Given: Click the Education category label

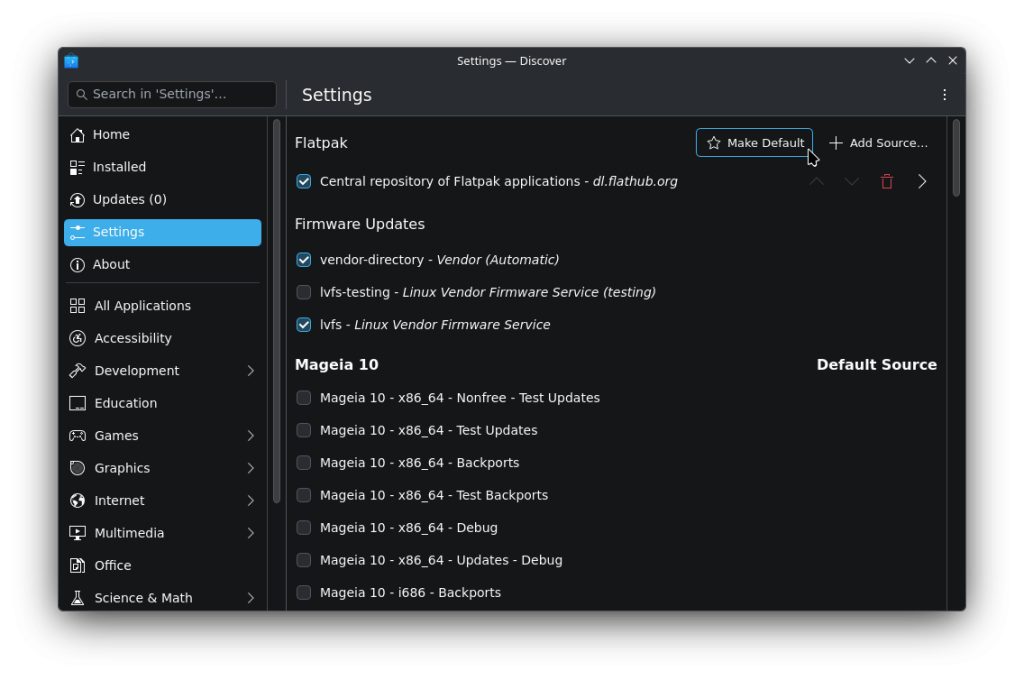Looking at the screenshot, I should [125, 403].
